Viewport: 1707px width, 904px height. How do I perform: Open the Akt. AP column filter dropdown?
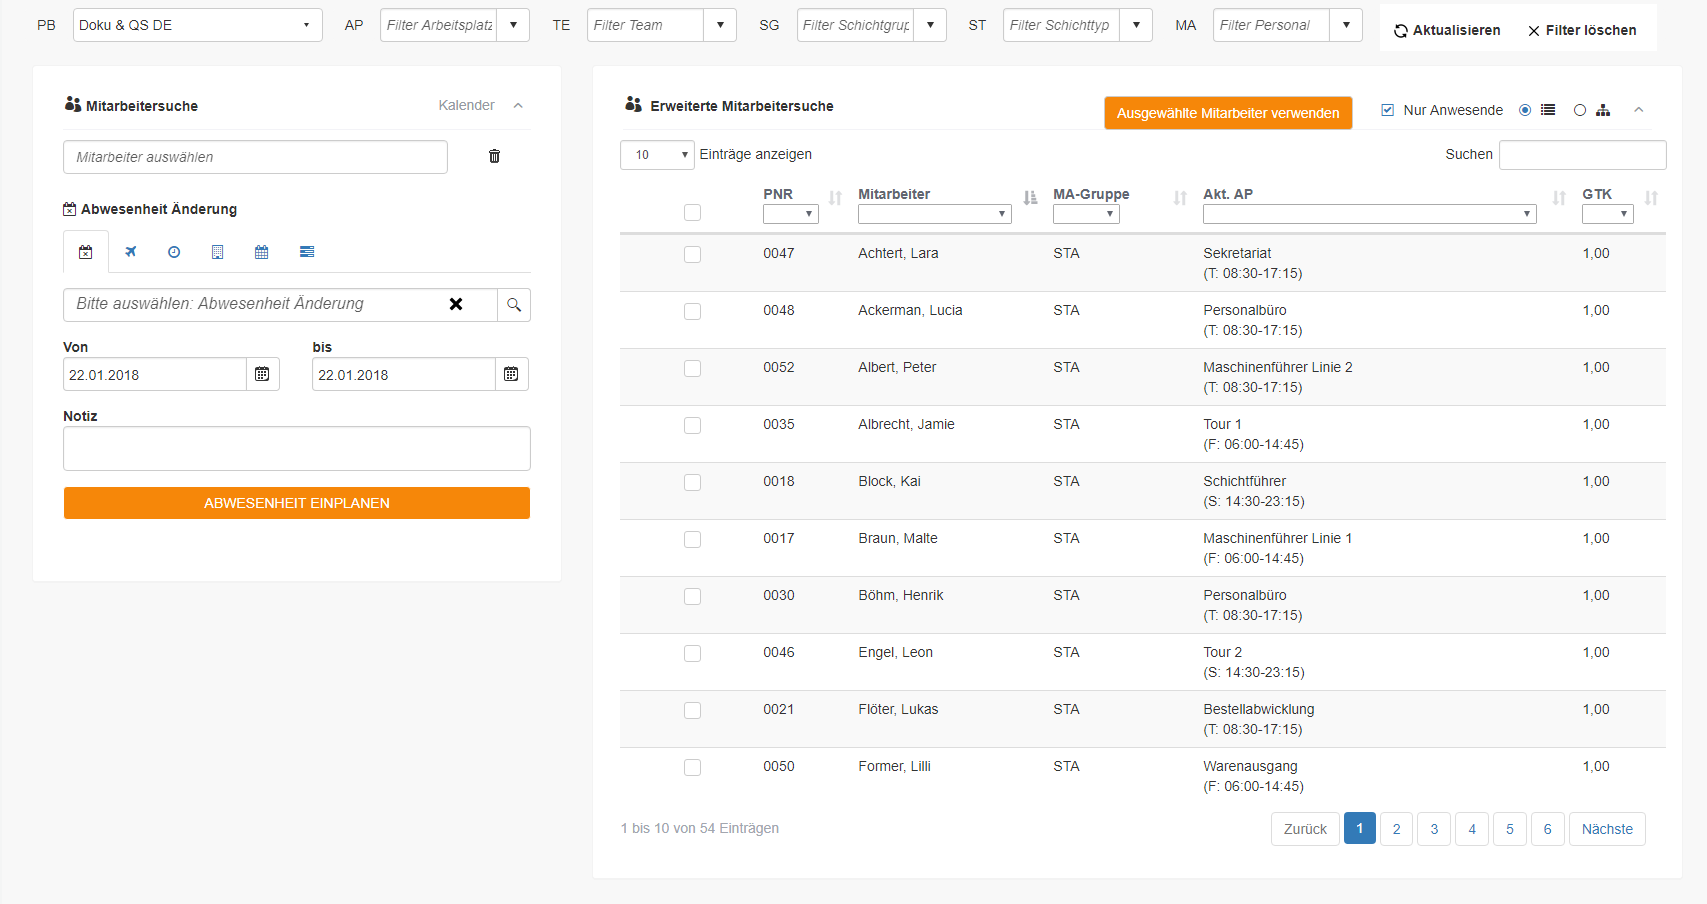pyautogui.click(x=1369, y=214)
